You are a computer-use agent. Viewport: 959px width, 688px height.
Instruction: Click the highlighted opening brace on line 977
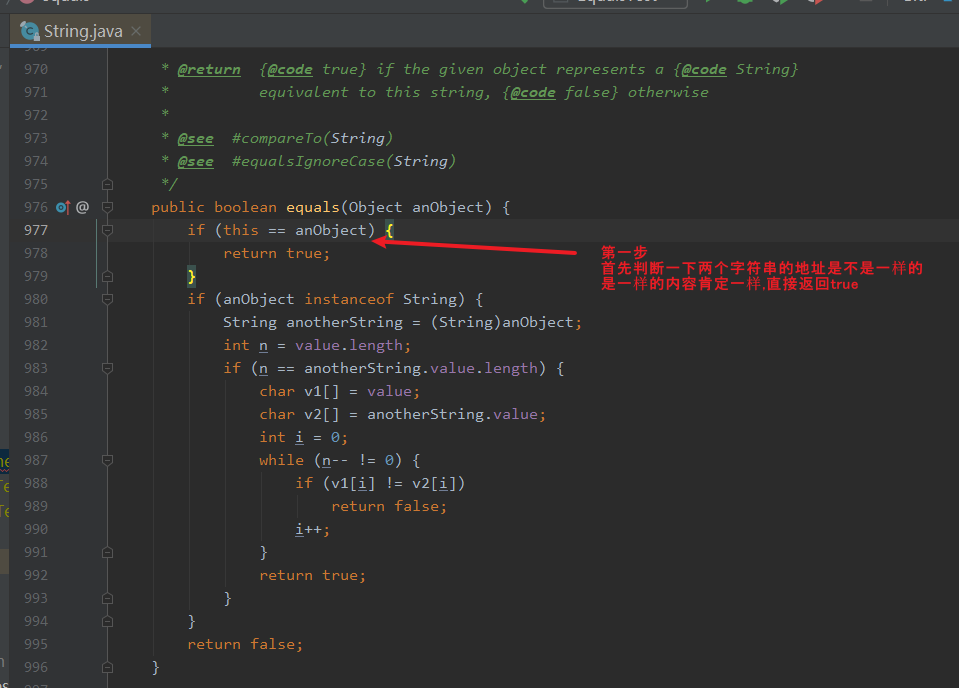point(390,231)
